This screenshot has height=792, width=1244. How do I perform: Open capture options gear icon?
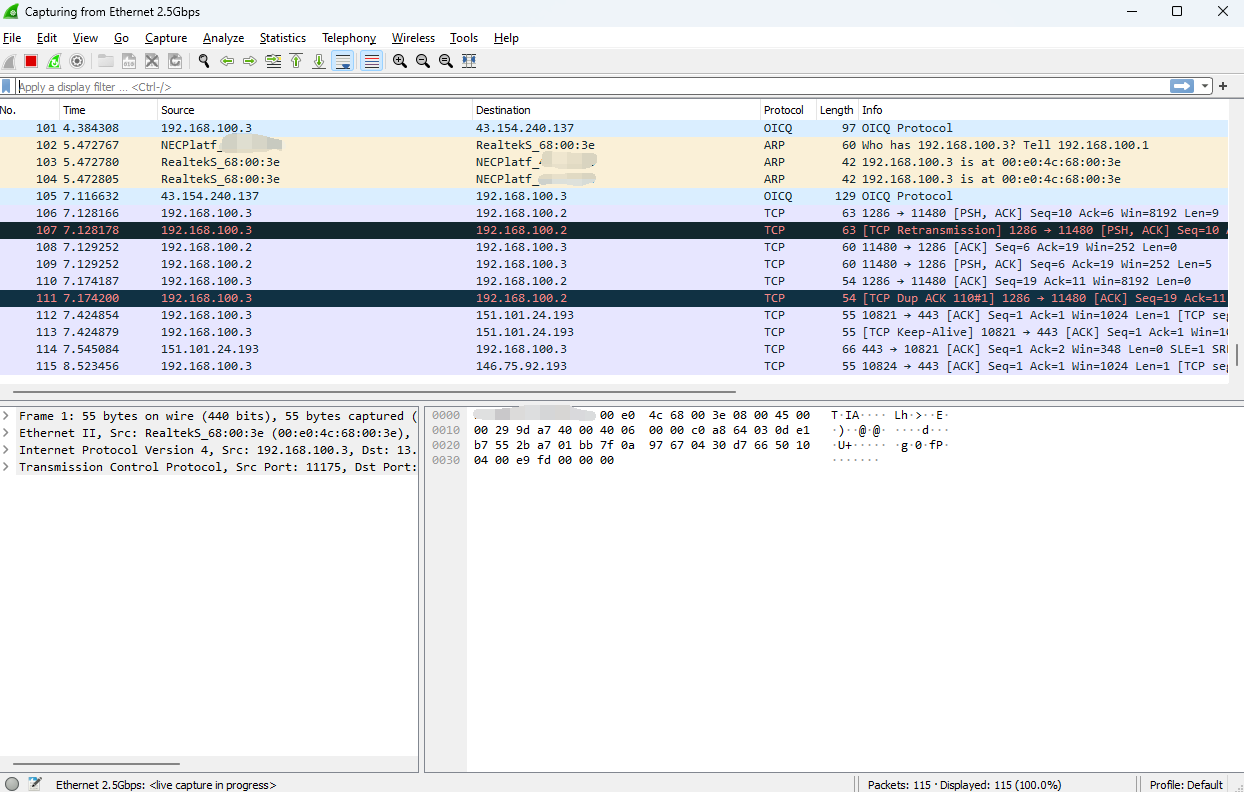coord(77,62)
